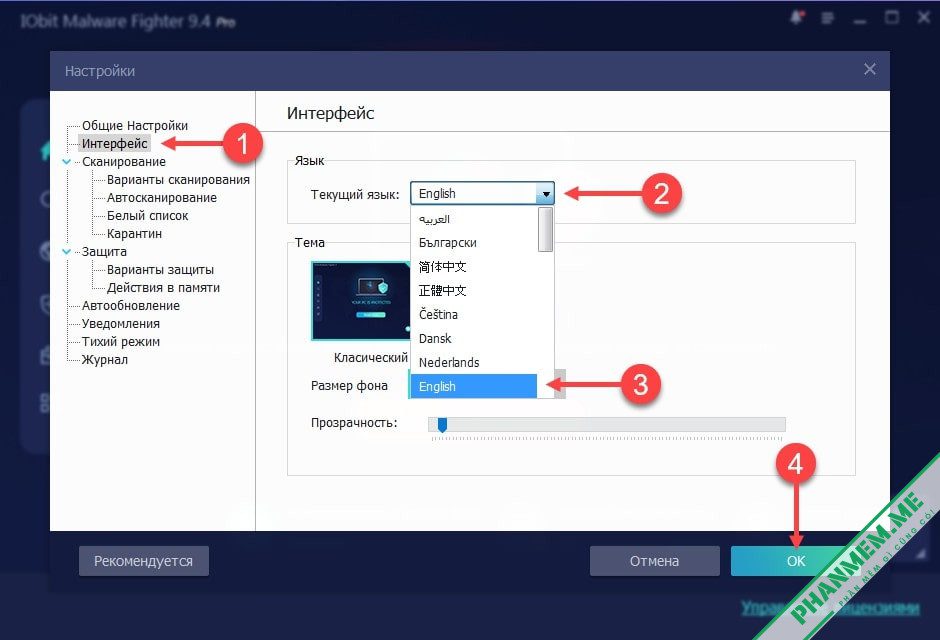The width and height of the screenshot is (940, 640).
Task: Click the Рекомендуется button
Action: pos(144,561)
